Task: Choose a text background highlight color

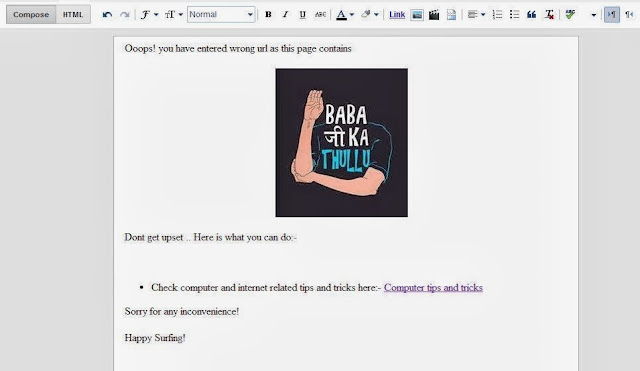Action: [370, 15]
